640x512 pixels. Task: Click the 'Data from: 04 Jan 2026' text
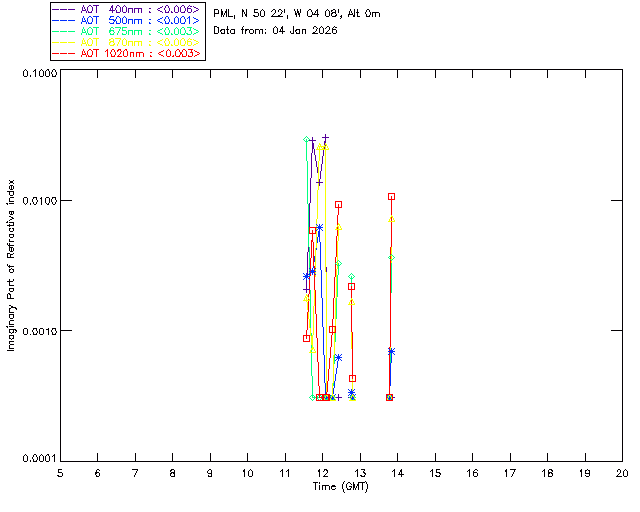pyautogui.click(x=275, y=31)
